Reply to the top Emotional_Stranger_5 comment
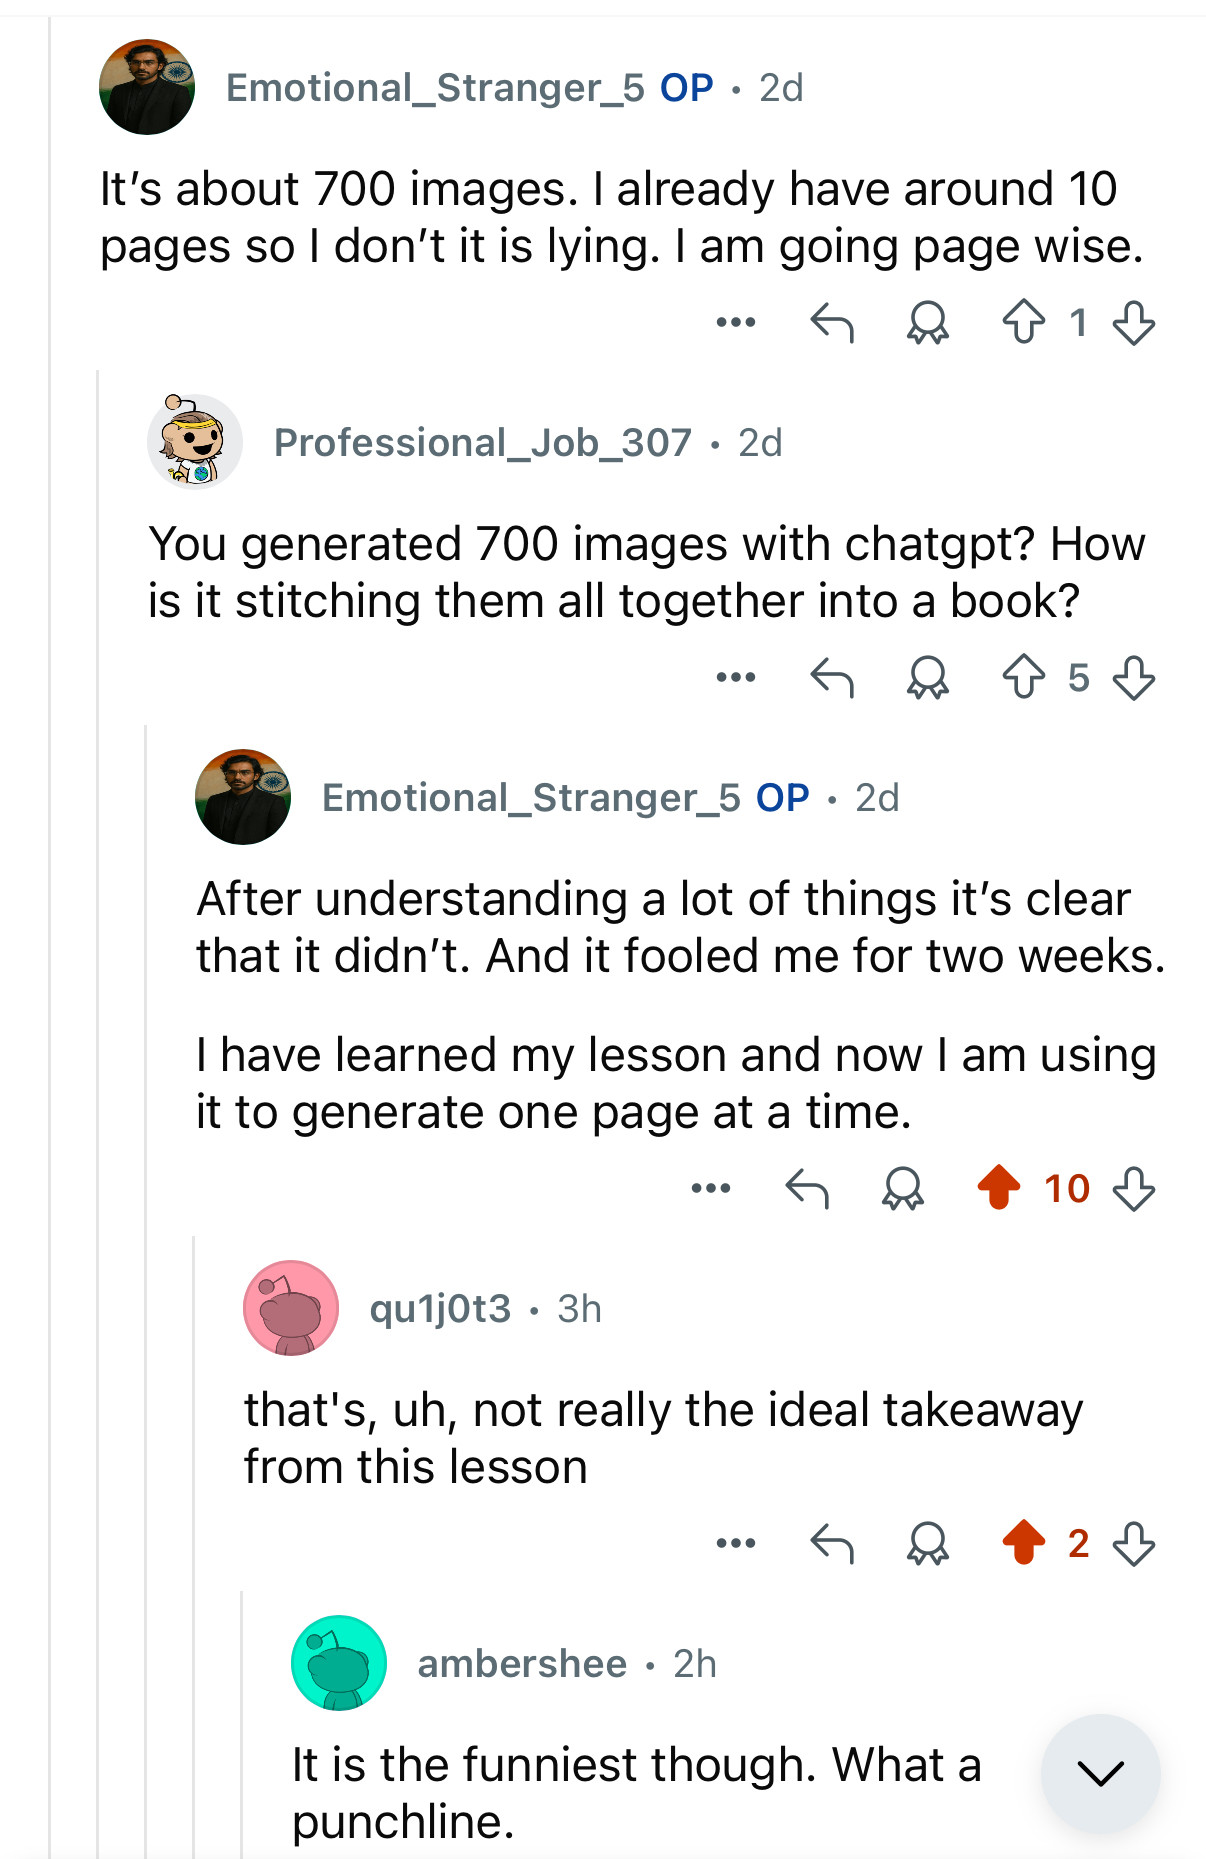Viewport: 1206px width, 1859px height. coord(834,322)
